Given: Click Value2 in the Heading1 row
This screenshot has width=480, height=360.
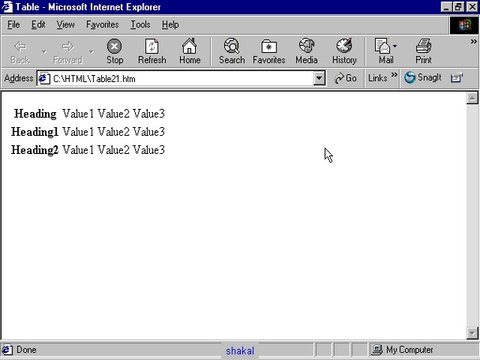Looking at the screenshot, I should (113, 132).
